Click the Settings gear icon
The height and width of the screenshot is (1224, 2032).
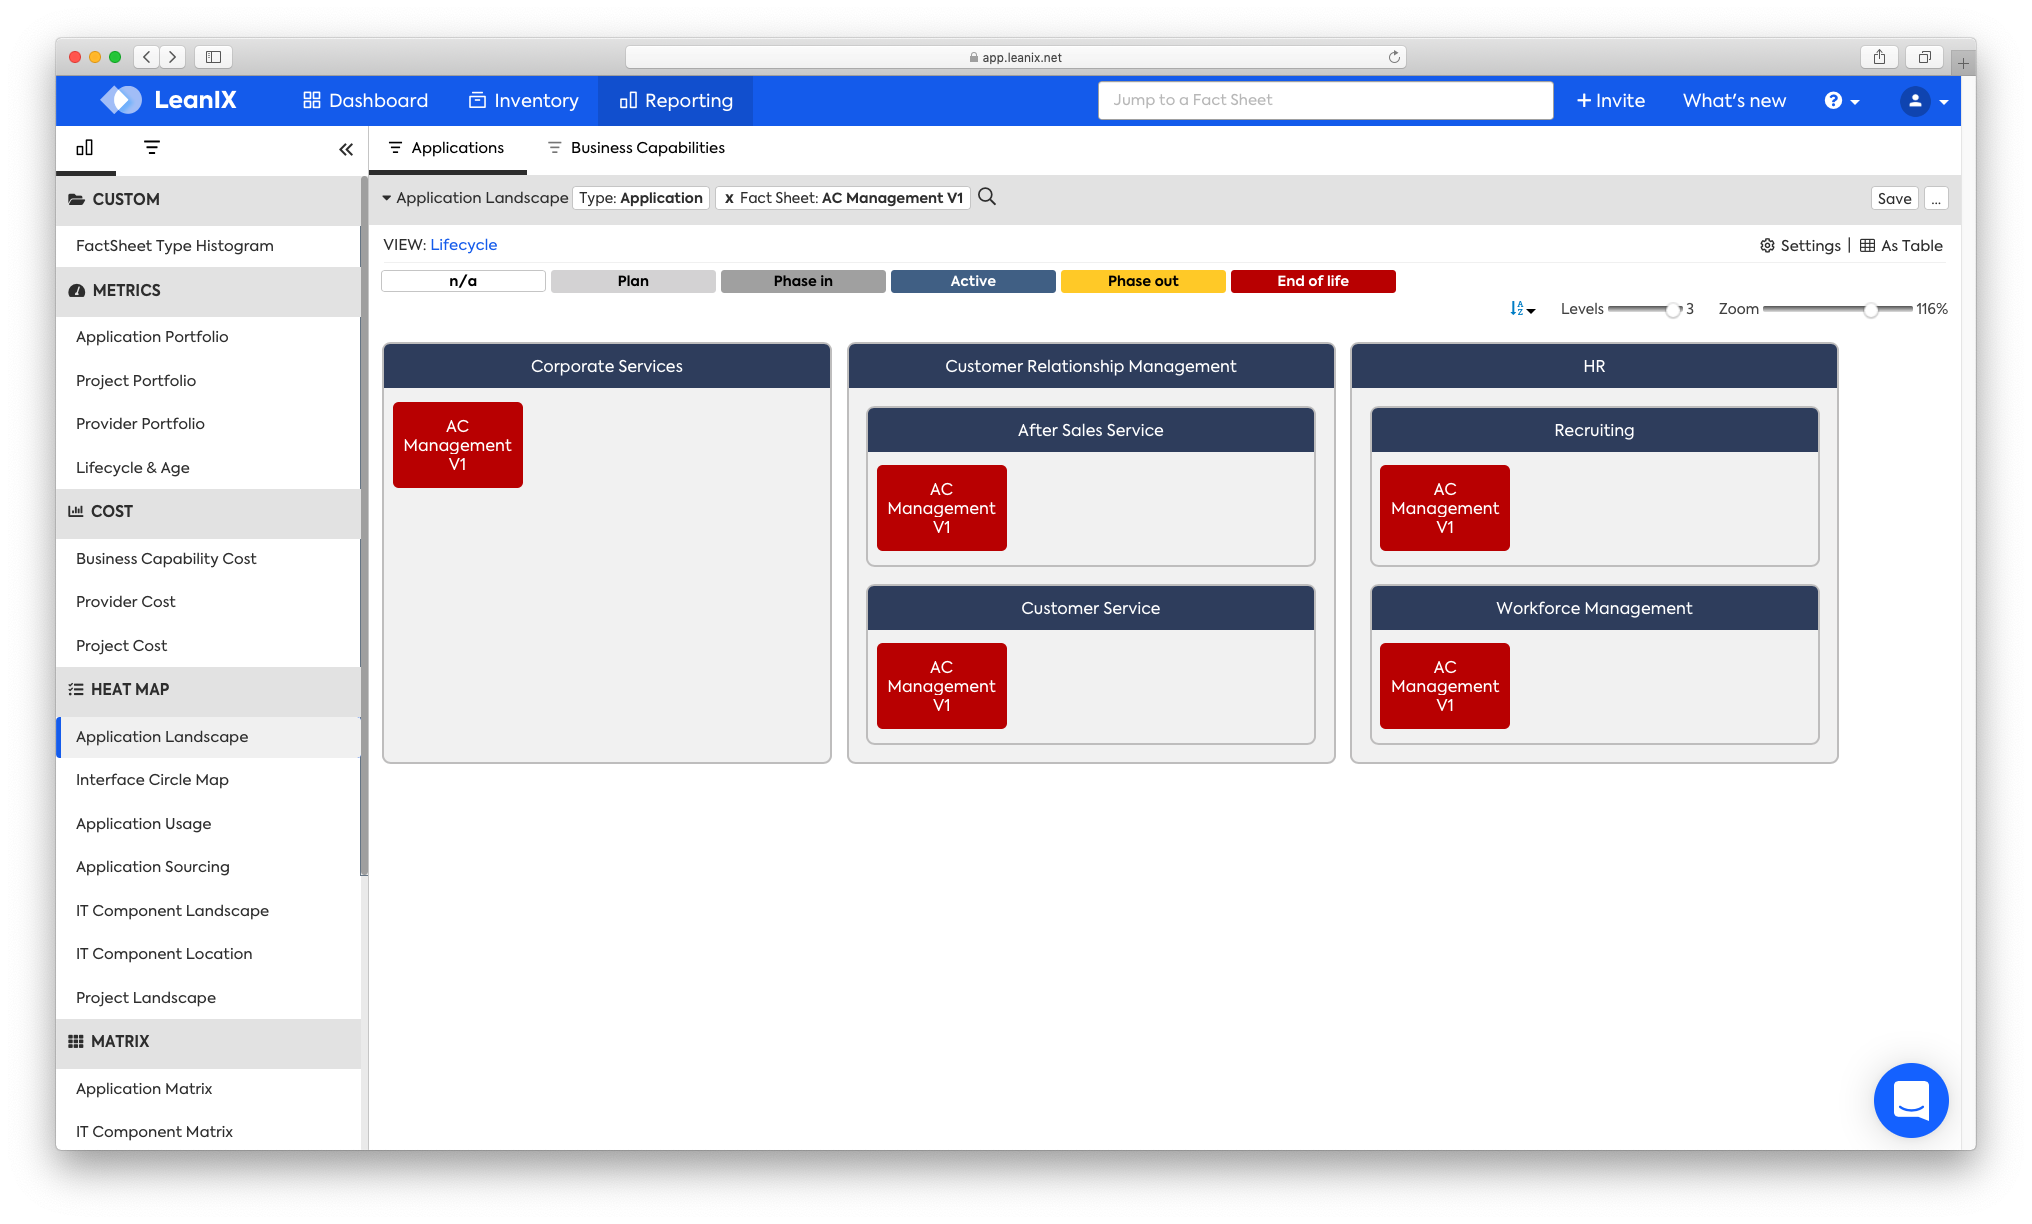1767,246
